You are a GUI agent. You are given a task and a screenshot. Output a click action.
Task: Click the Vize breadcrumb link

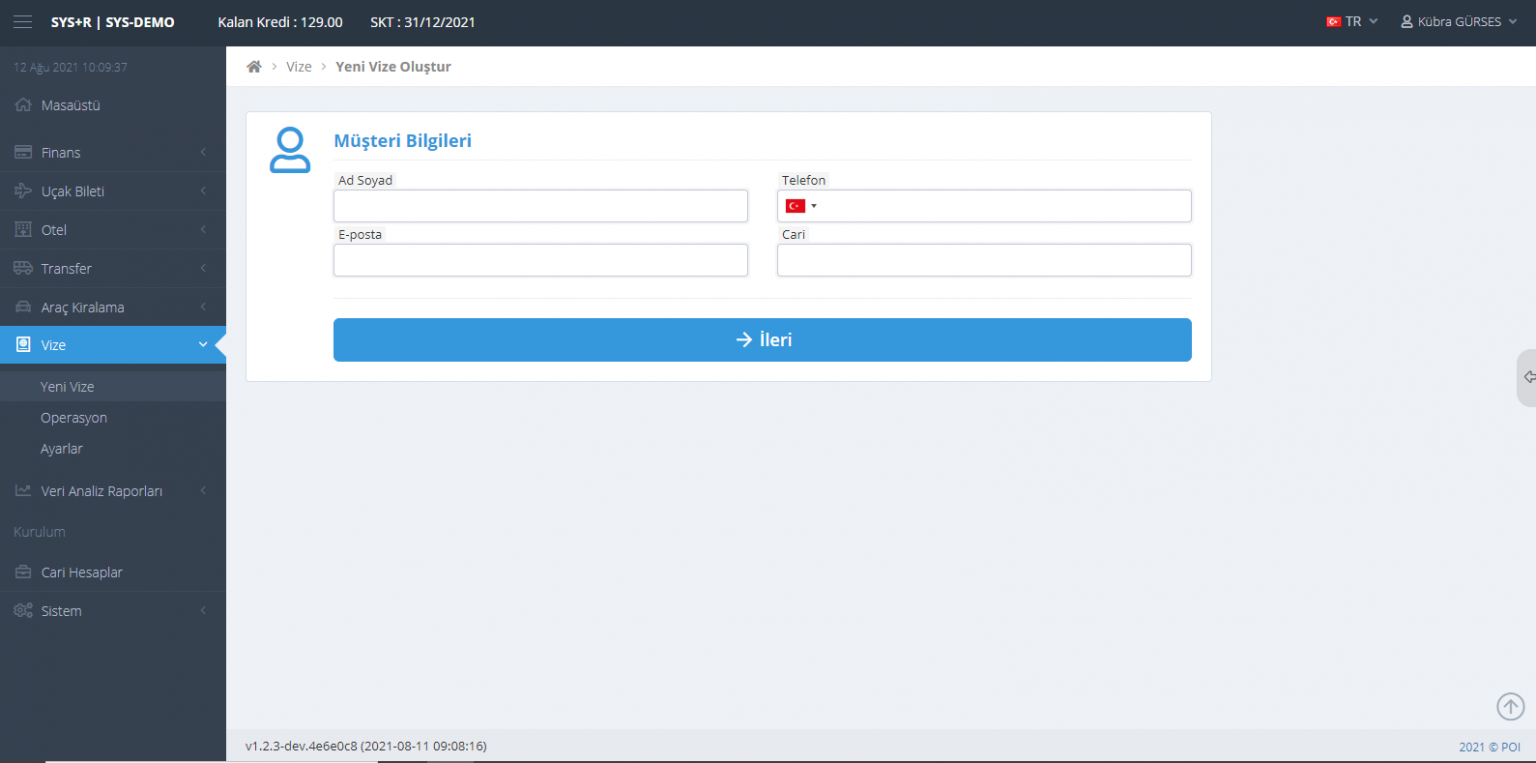tap(299, 67)
